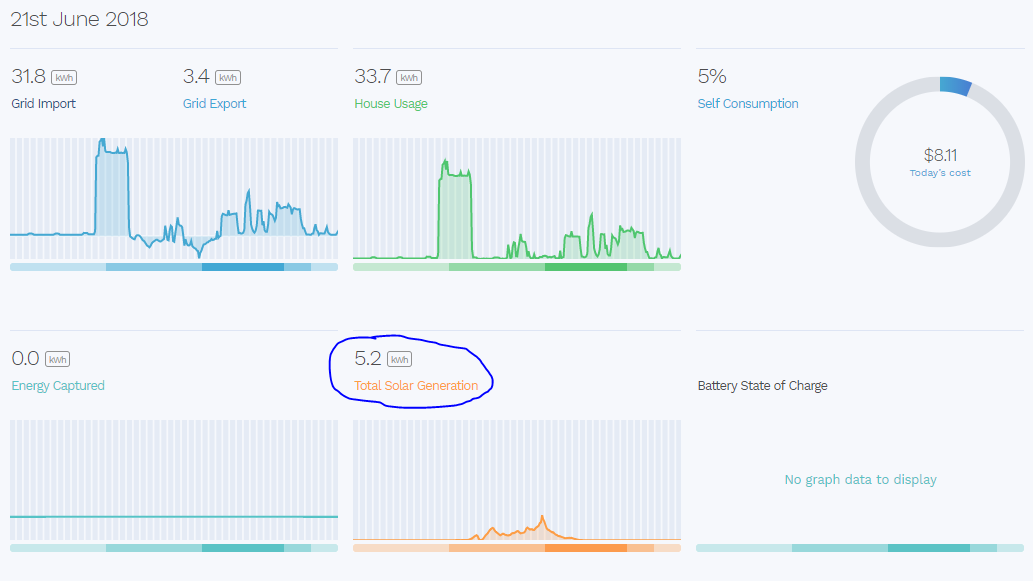Viewport: 1033px width, 581px height.
Task: Open the Total Solar Generation link
Action: point(416,386)
